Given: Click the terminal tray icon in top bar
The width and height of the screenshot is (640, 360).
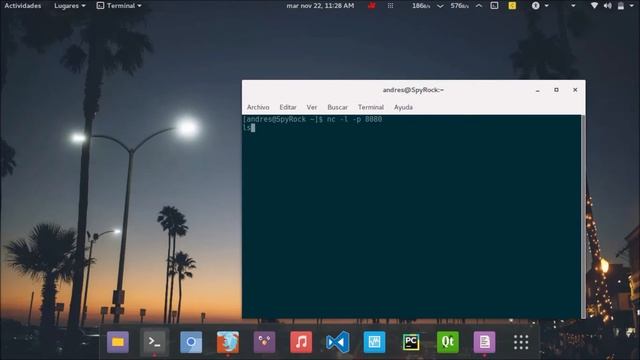Looking at the screenshot, I should point(494,6).
